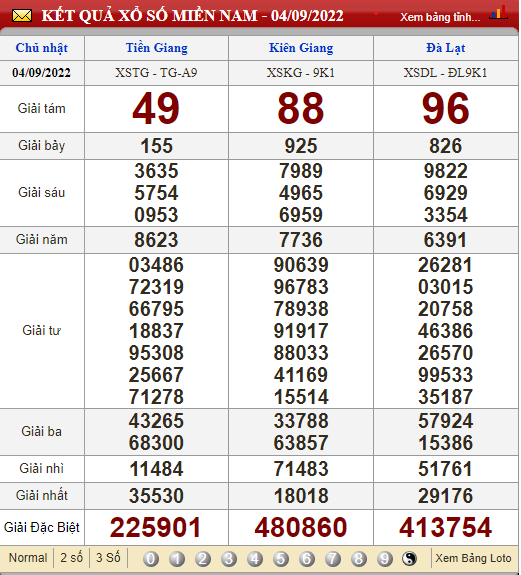Select giải nhất number 29176
521x575 pixels.
pyautogui.click(x=445, y=496)
